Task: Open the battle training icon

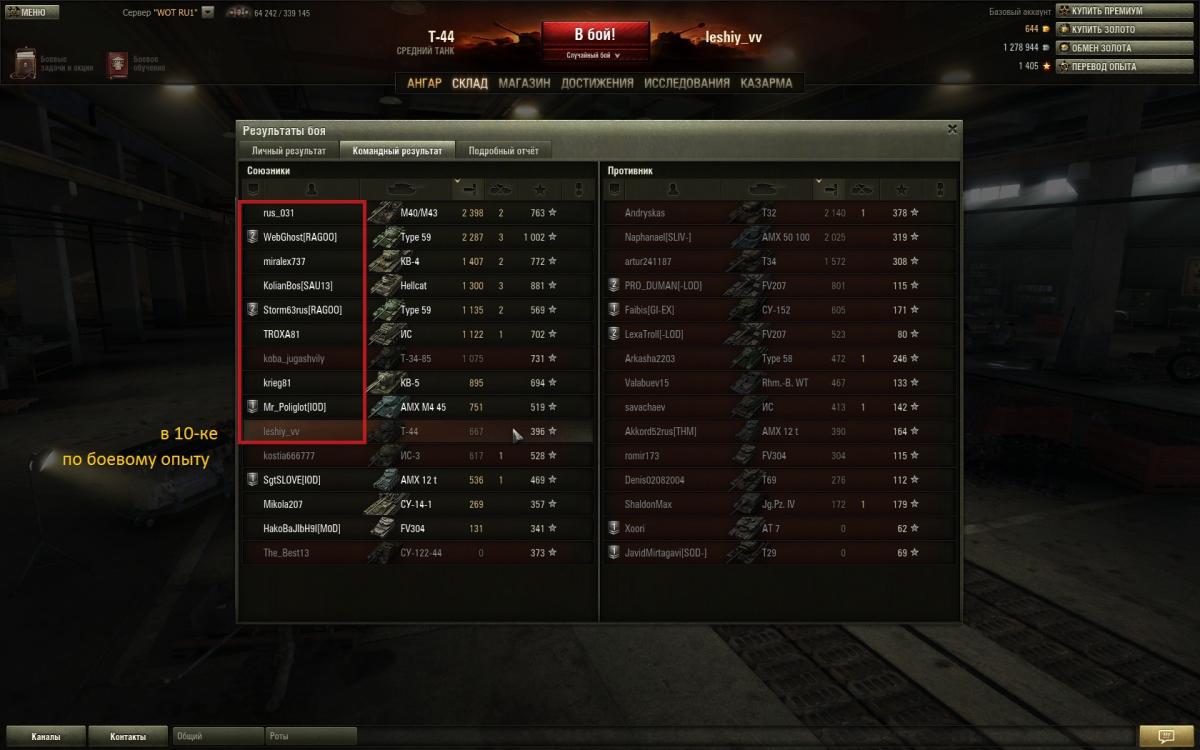Action: coord(118,62)
